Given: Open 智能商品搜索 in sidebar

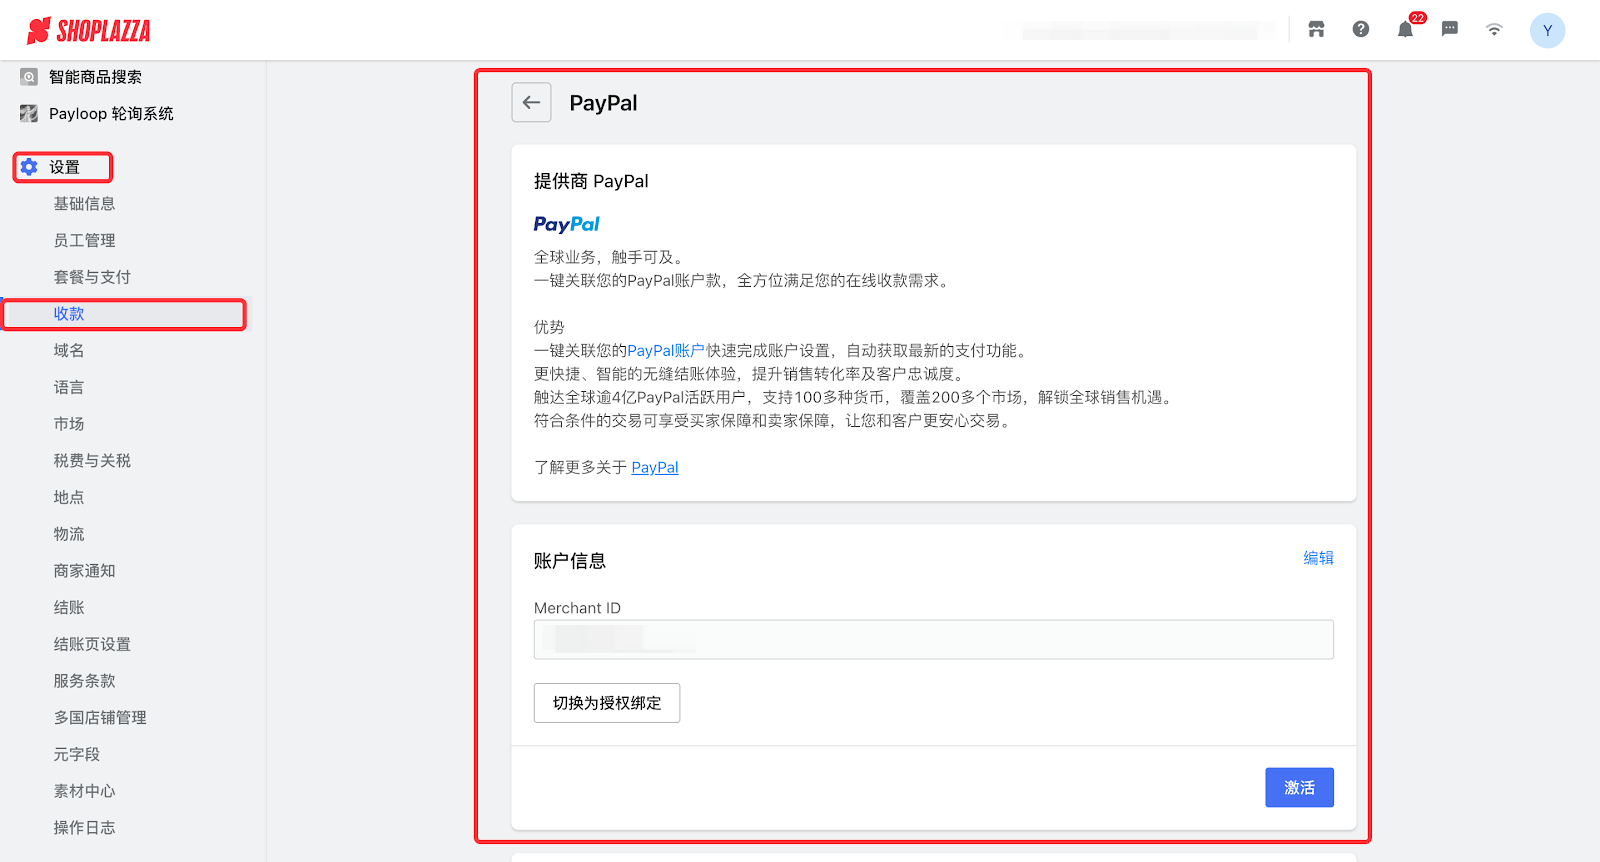Looking at the screenshot, I should click(x=95, y=77).
